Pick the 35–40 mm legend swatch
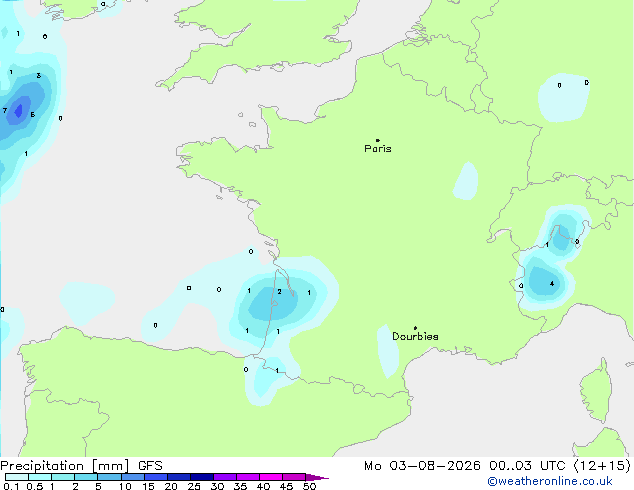Screen dimensions: 634x490 coord(248,477)
